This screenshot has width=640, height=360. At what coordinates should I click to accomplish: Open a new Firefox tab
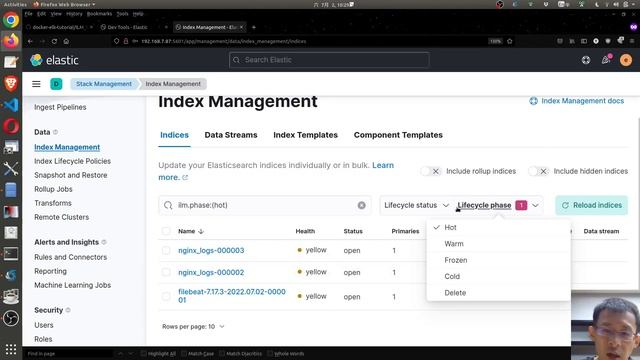coord(253,27)
